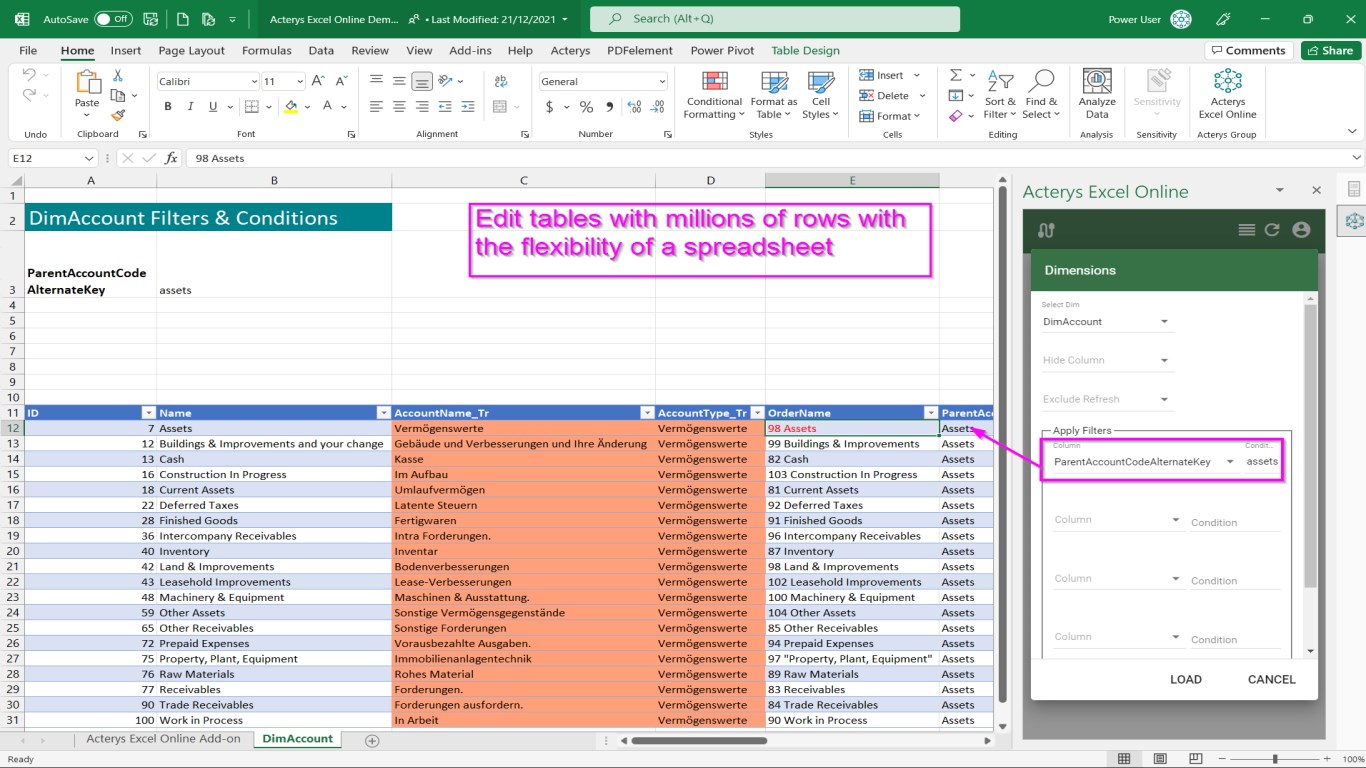This screenshot has height=768, width=1366.
Task: Center-align the cell text horizontally
Action: 399,107
